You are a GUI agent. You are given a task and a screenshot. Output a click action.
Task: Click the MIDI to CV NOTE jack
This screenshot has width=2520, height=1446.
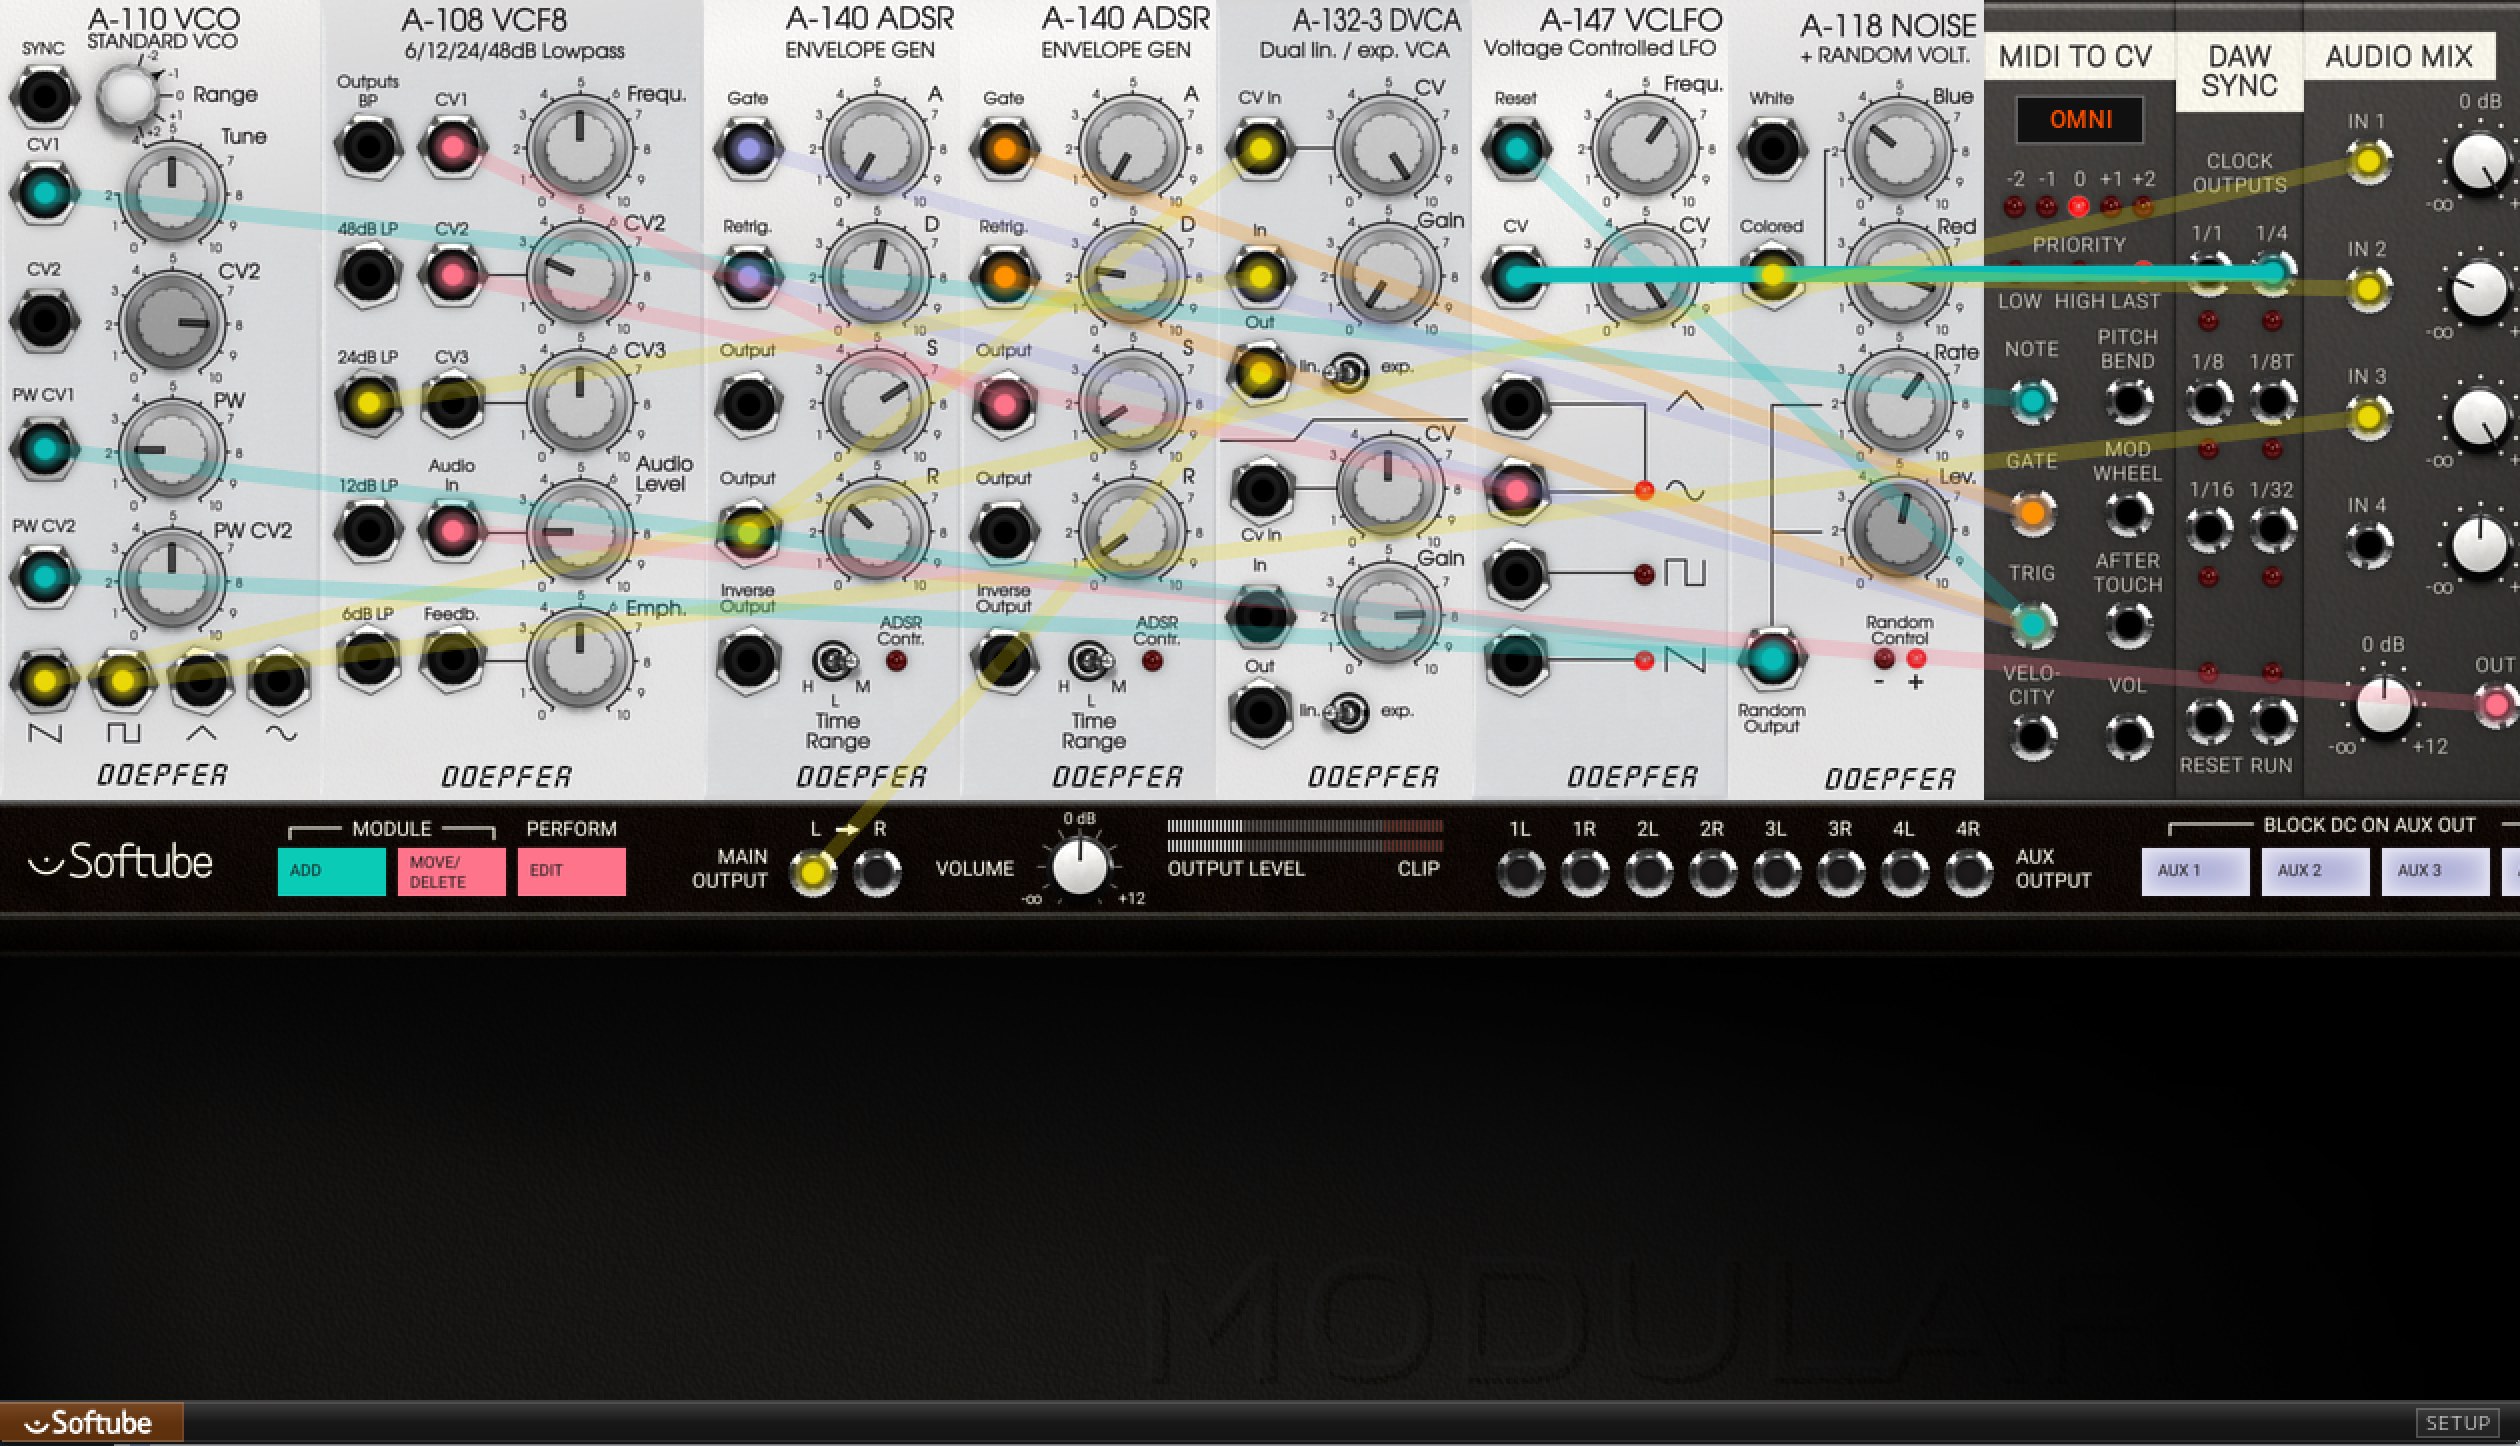(2031, 401)
